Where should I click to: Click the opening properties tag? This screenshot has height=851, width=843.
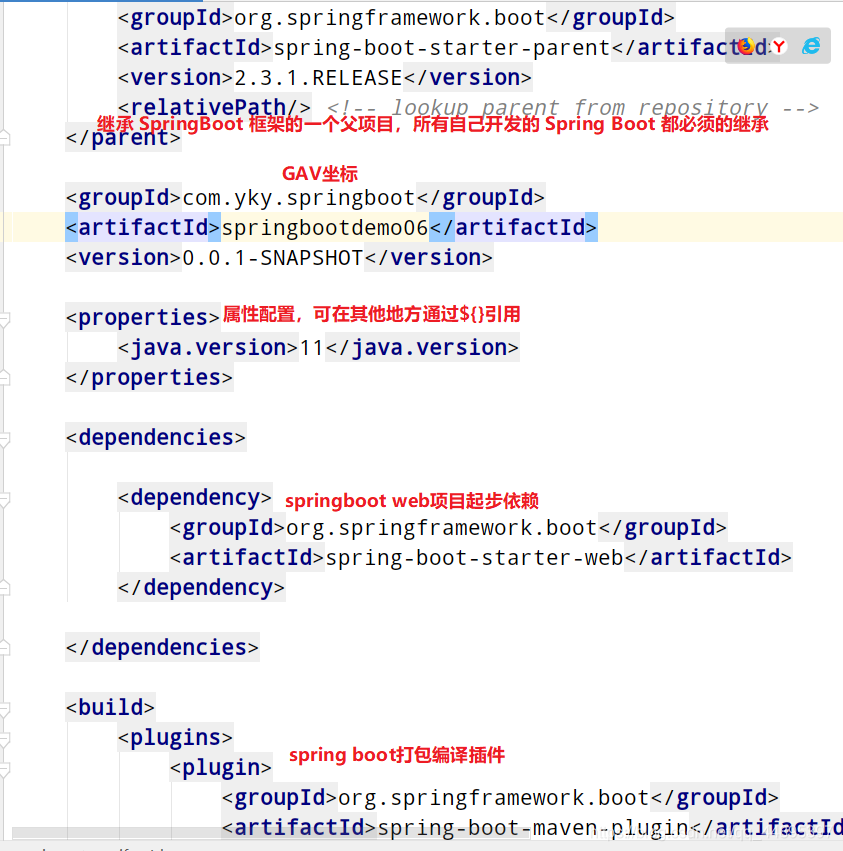click(143, 317)
